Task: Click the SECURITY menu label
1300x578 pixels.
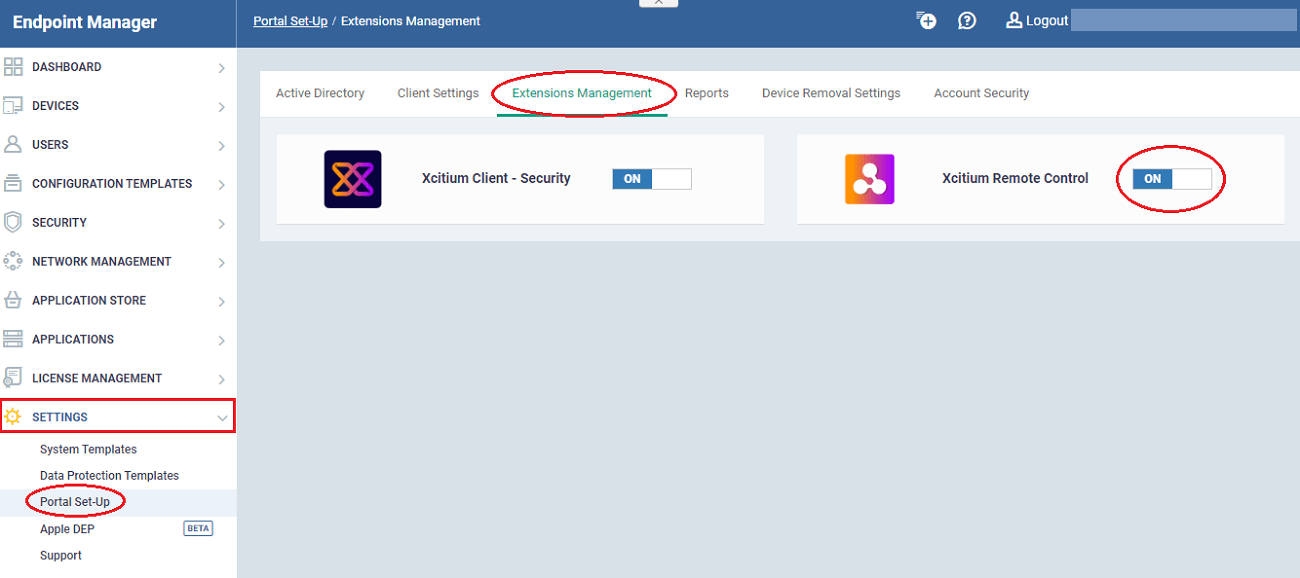Action: (x=59, y=223)
